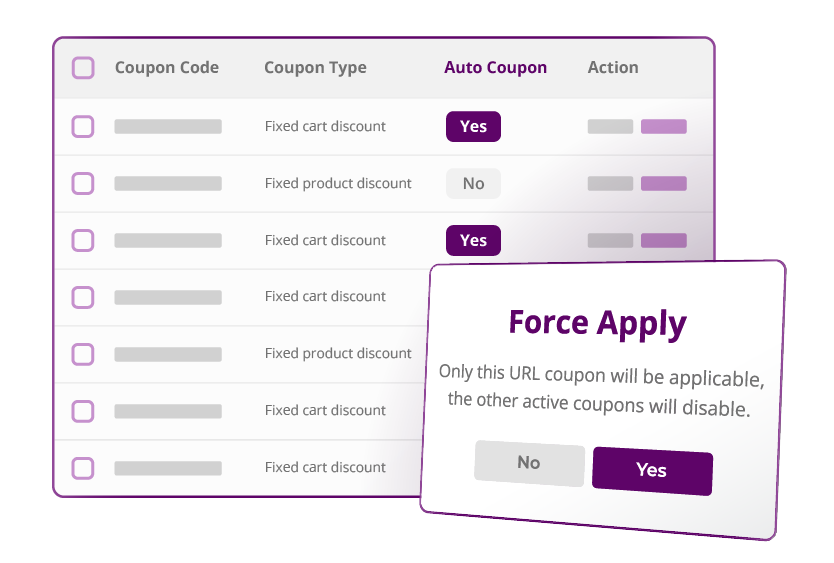The height and width of the screenshot is (563, 834).
Task: Sort by the Coupon Code column header
Action: [166, 68]
